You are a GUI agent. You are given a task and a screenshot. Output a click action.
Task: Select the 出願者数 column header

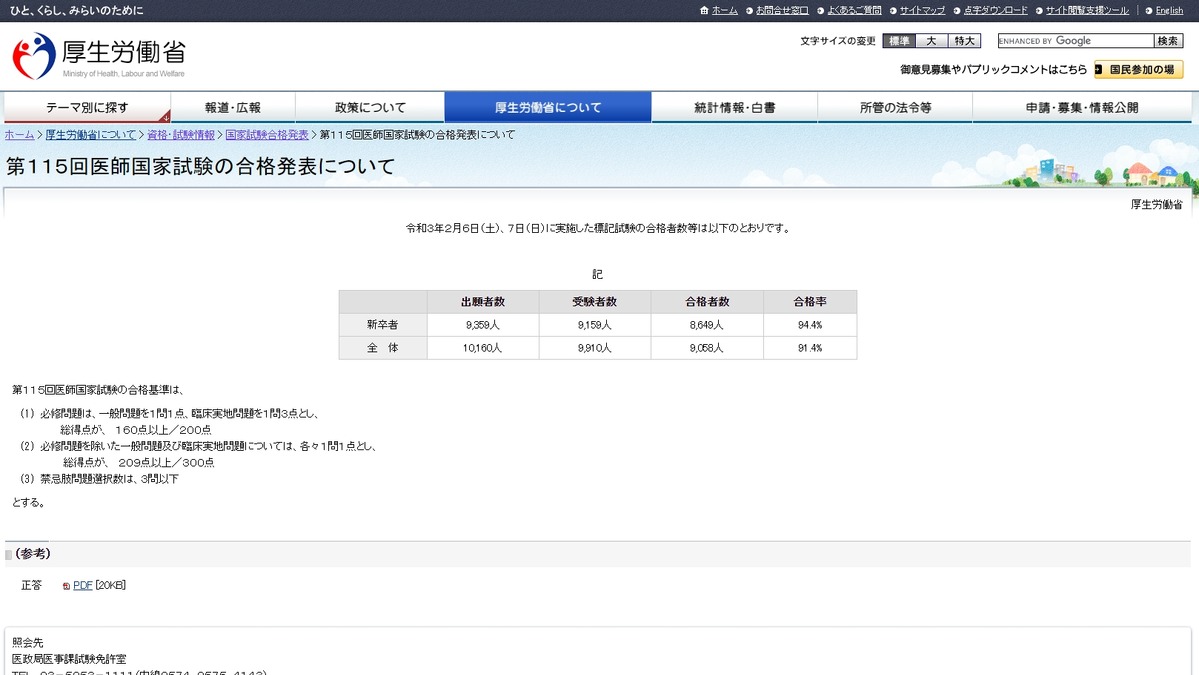[x=483, y=302]
